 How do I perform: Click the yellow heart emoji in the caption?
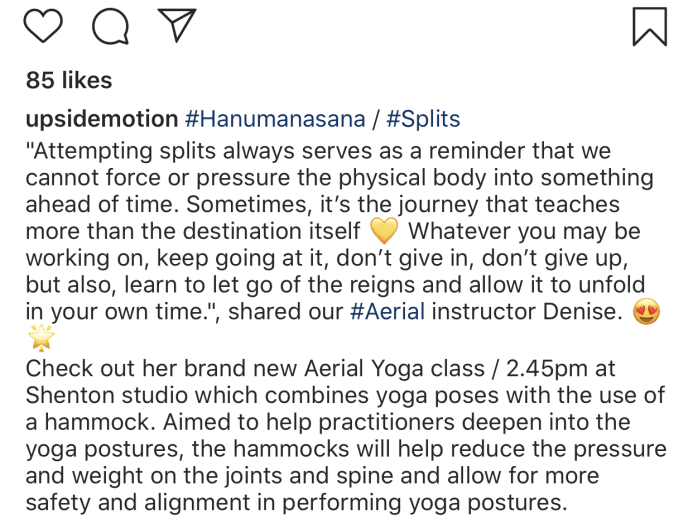384,231
